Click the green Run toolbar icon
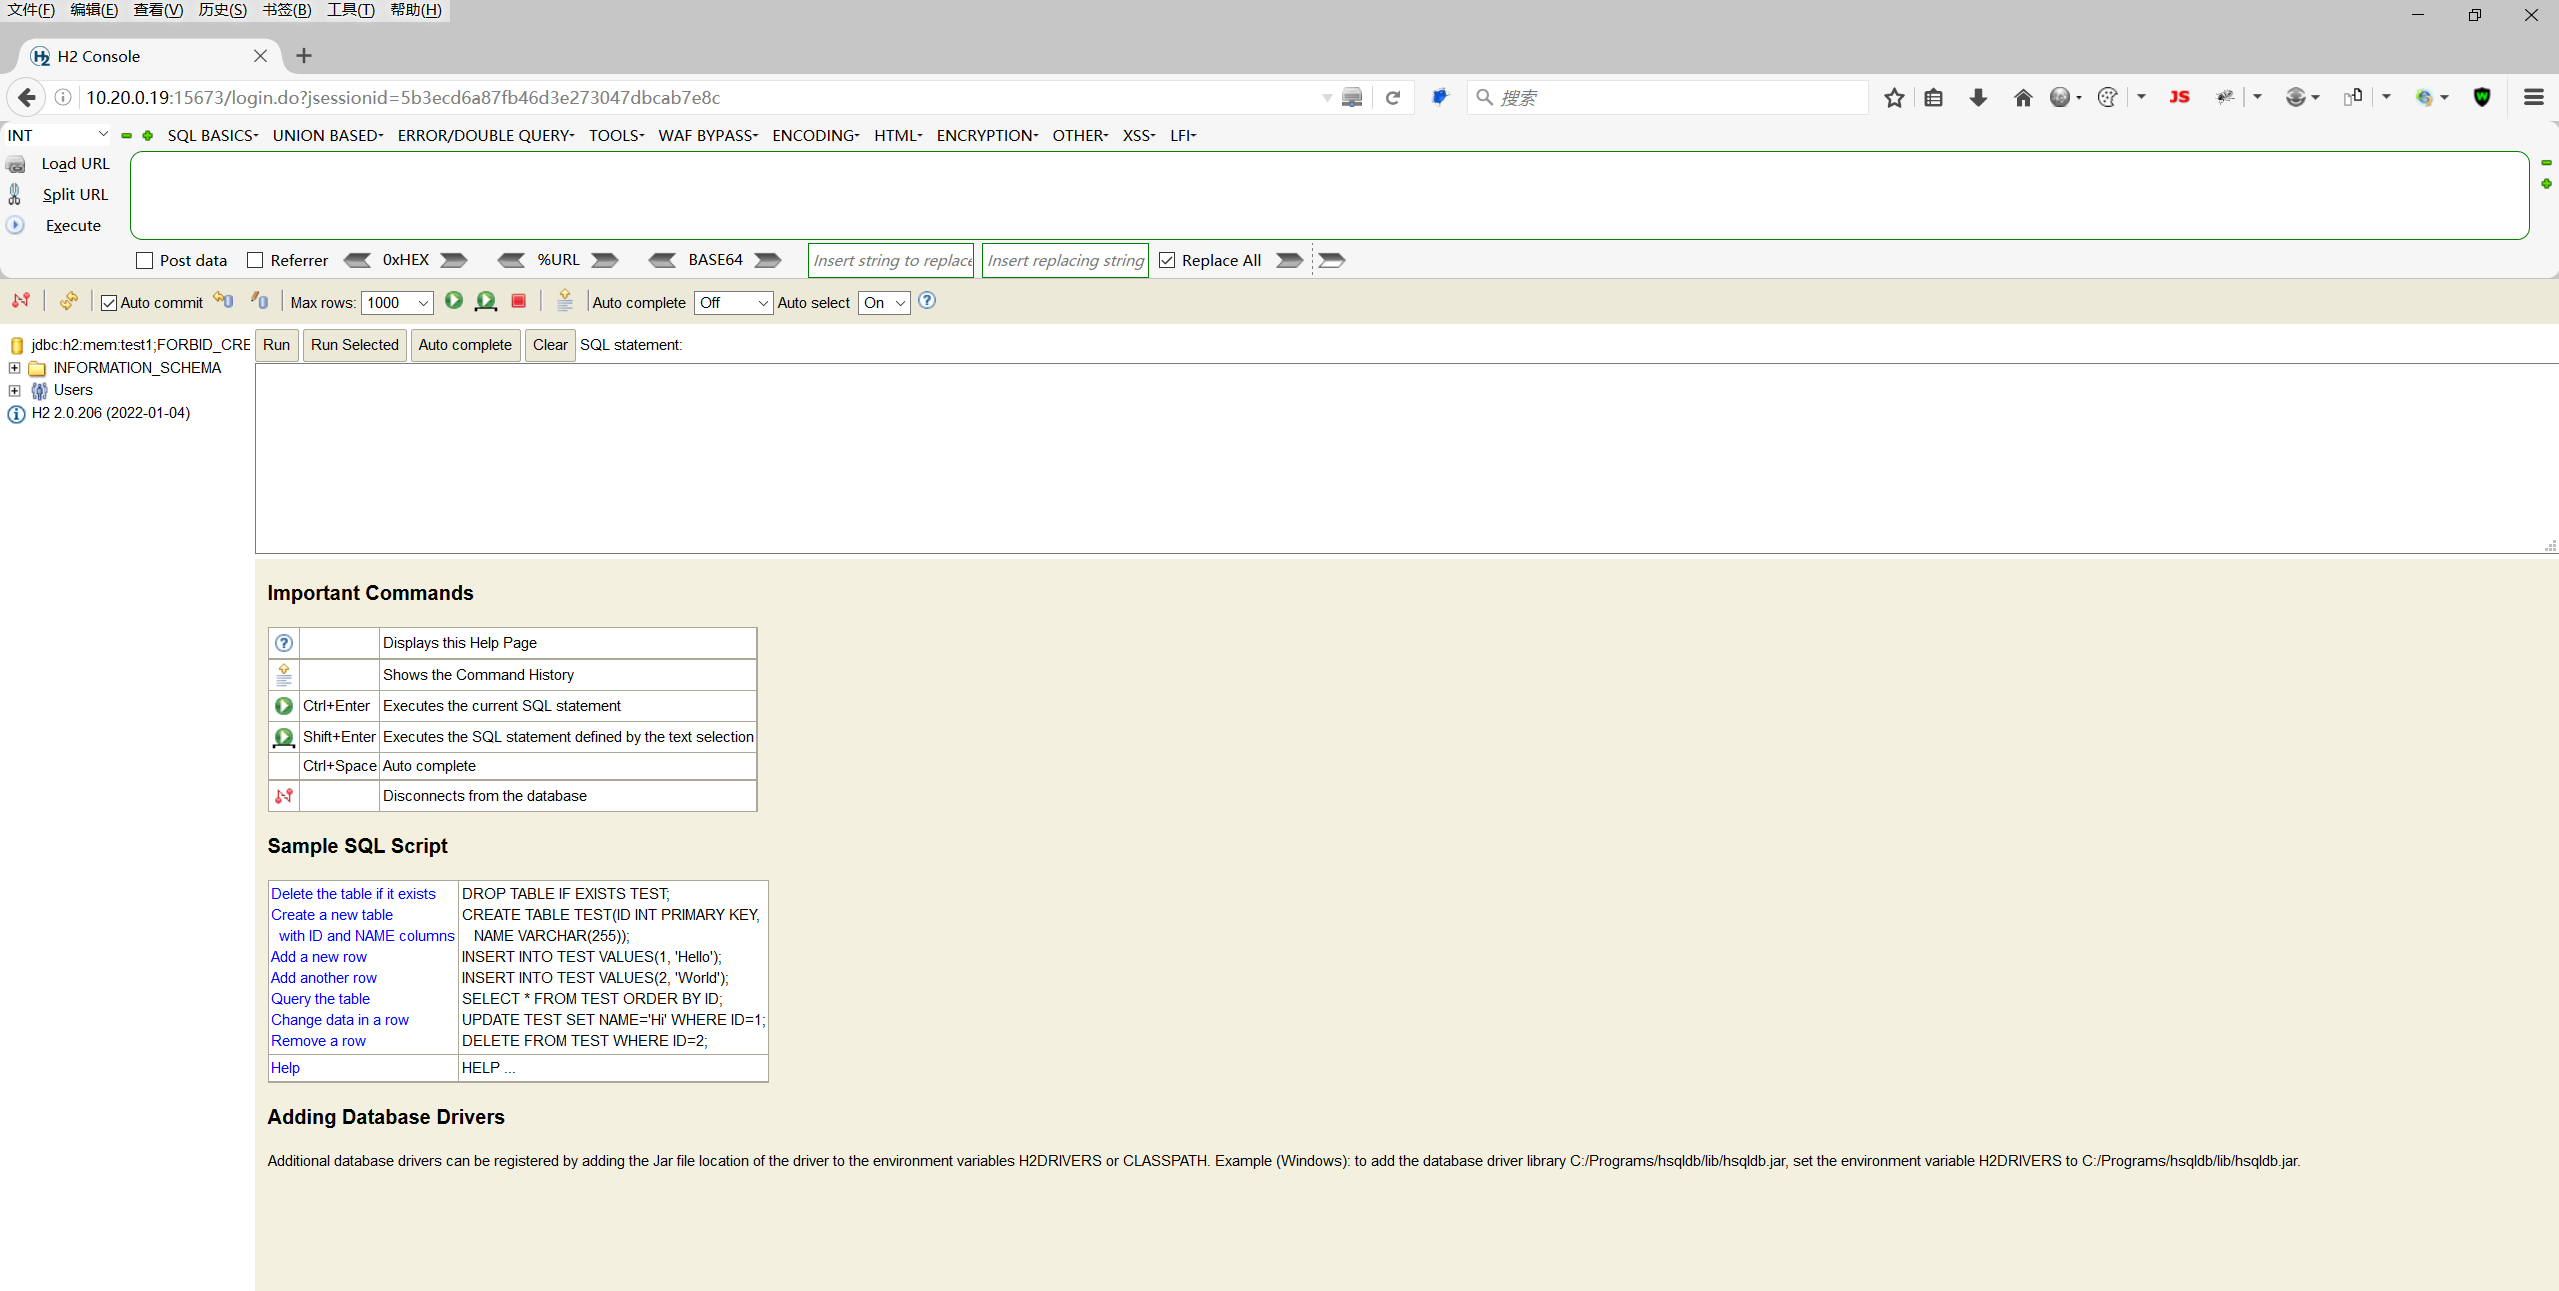2559x1291 pixels. (x=454, y=301)
